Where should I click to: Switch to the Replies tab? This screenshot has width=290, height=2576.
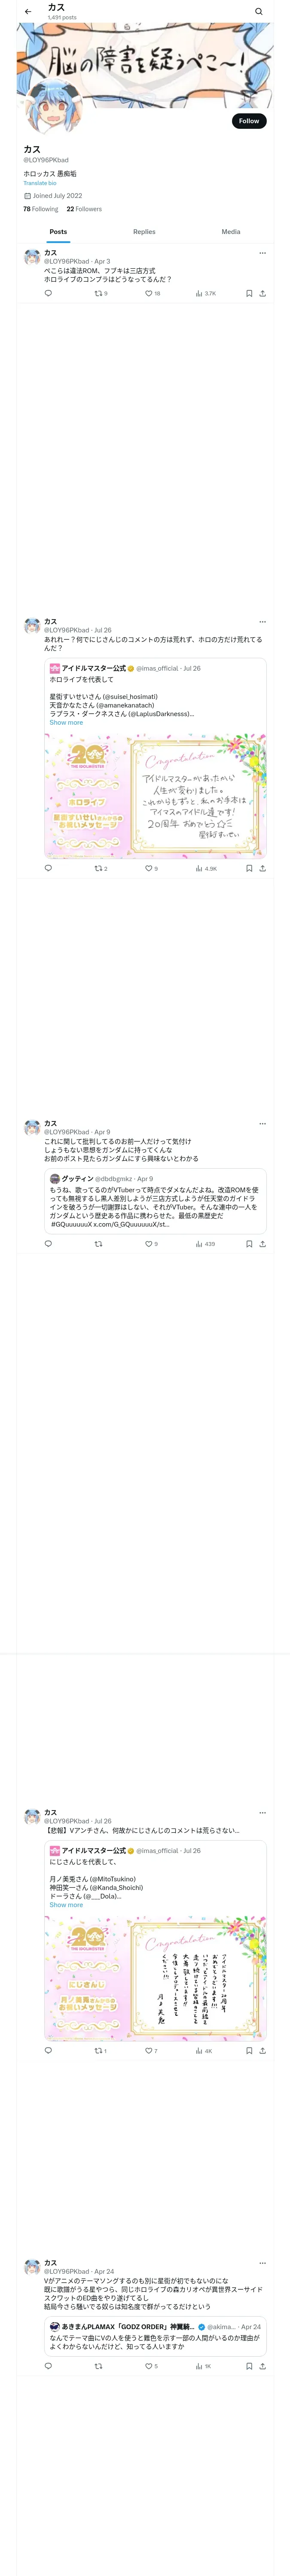pos(144,232)
